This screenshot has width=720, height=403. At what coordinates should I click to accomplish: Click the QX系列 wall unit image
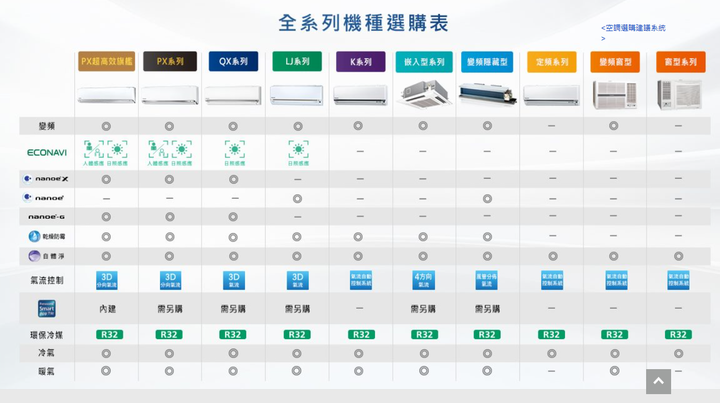pyautogui.click(x=233, y=95)
